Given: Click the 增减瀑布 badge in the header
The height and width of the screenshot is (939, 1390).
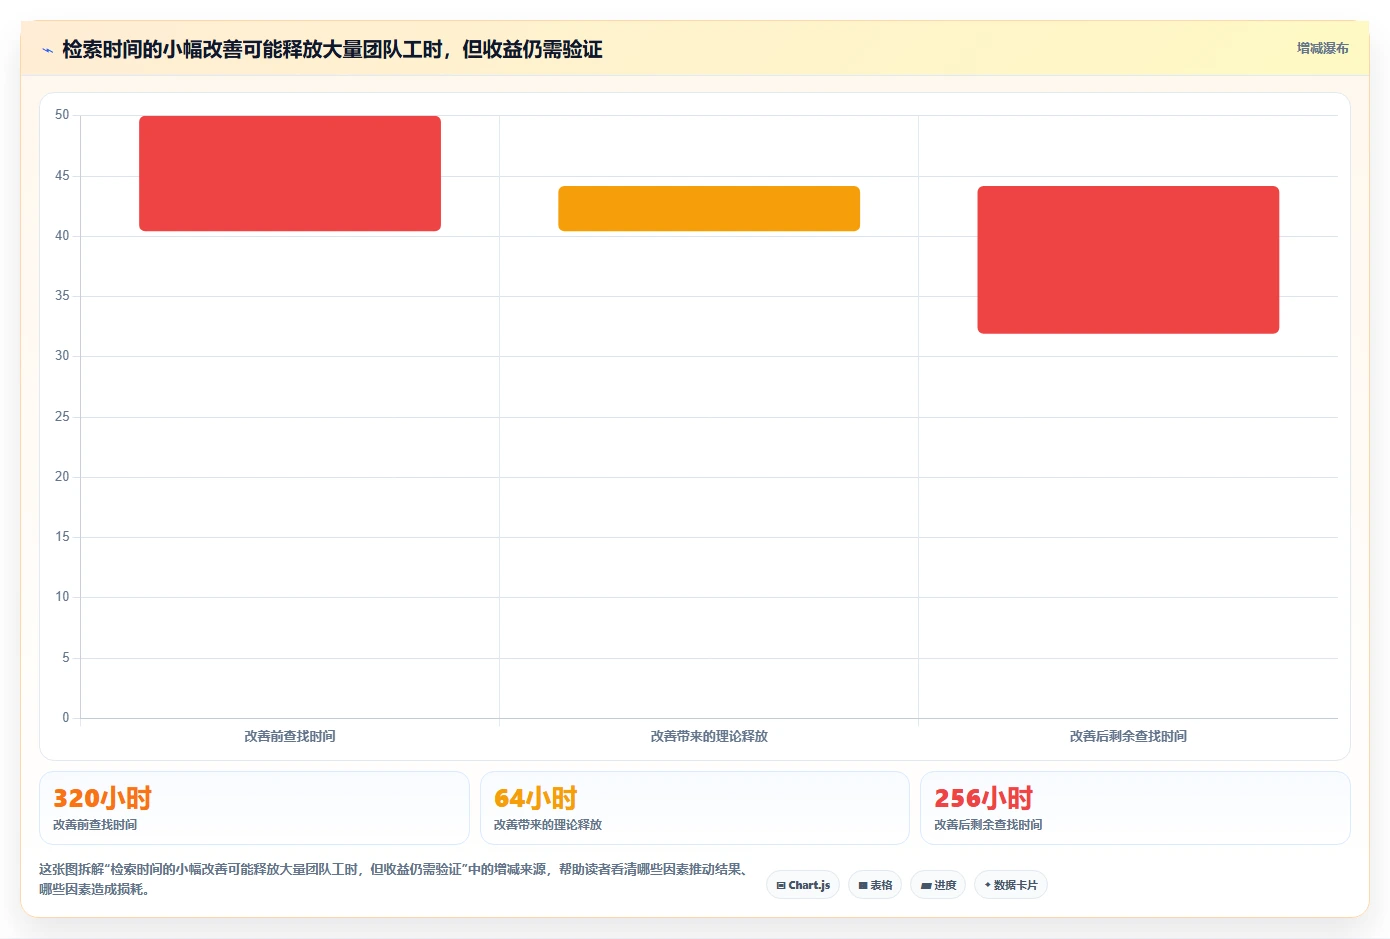Looking at the screenshot, I should click(x=1322, y=48).
